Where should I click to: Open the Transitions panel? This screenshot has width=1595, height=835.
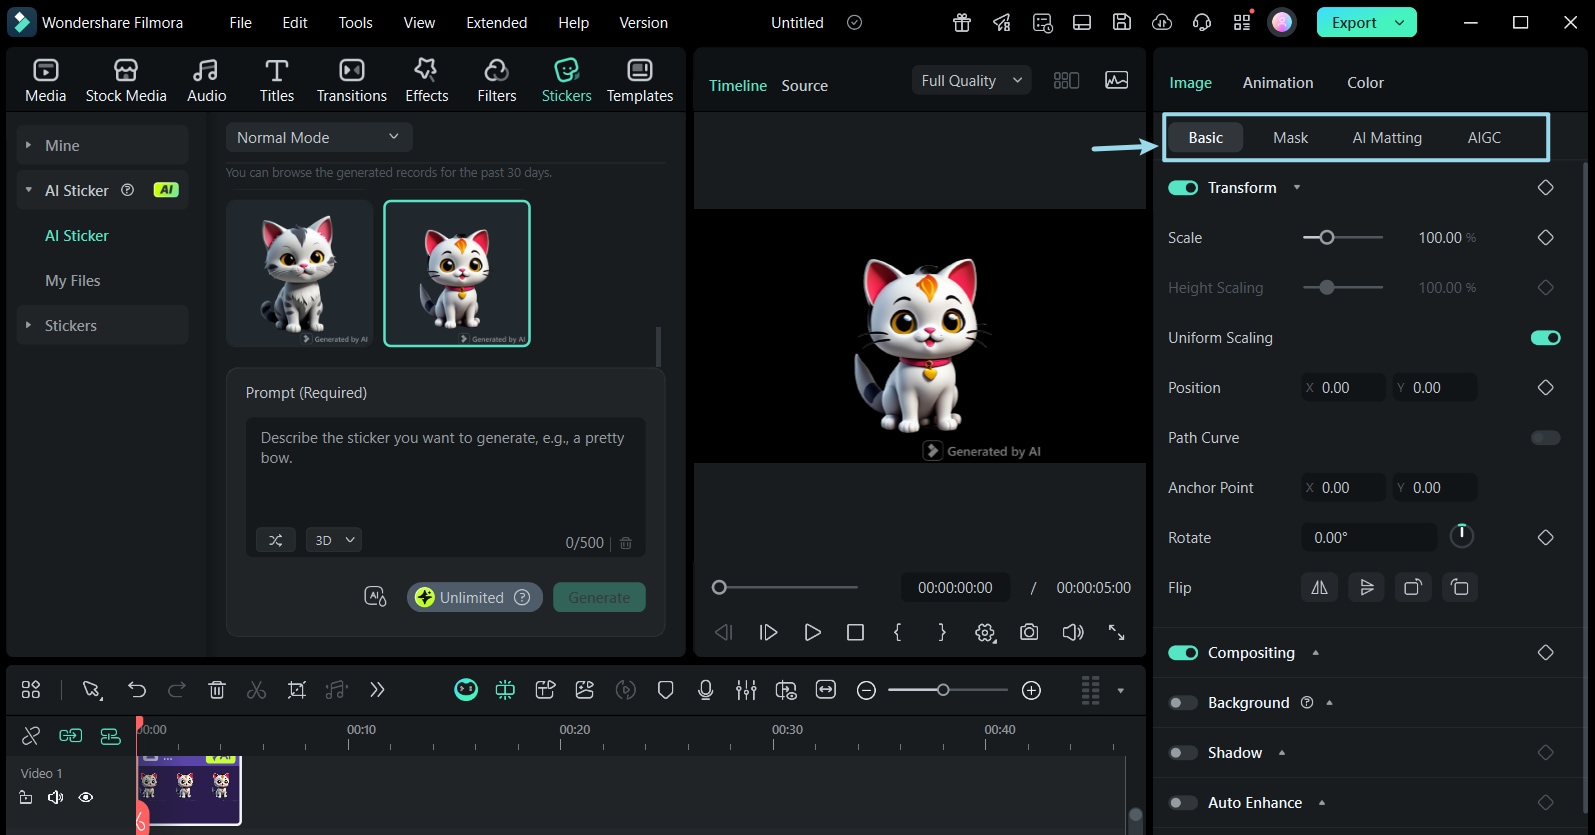coord(351,81)
